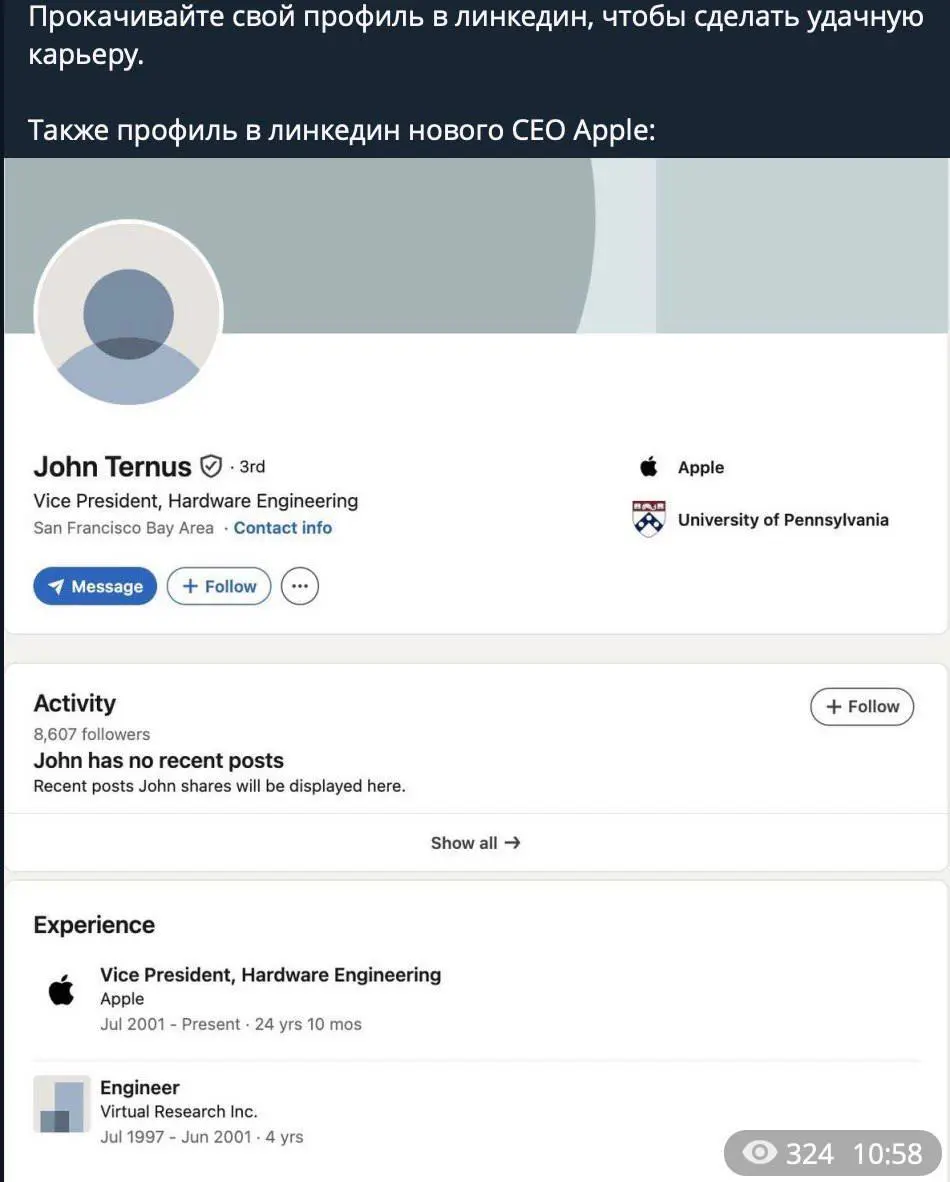Viewport: 950px width, 1182px height.
Task: Click the headline under John Ternus's name
Action: 195,501
